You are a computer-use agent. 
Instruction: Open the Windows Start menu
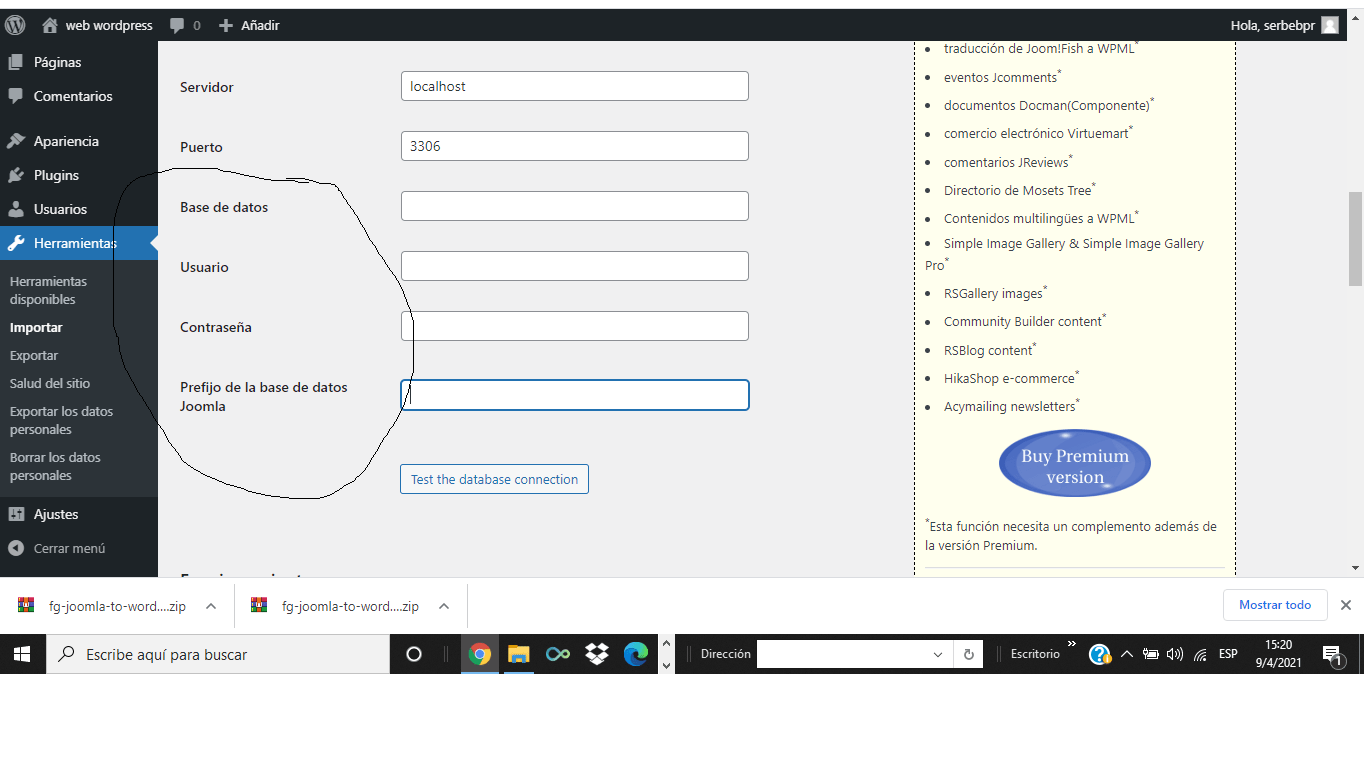tap(23, 654)
